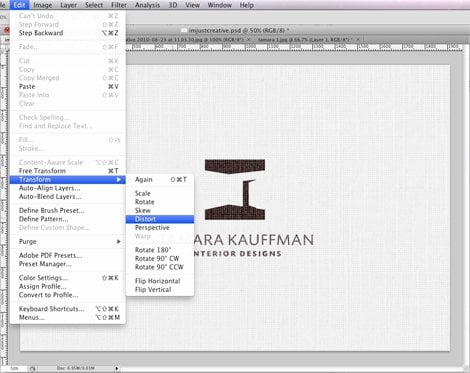Switch to the 2010-08-23 jpg document tab
Screen dimensions: 470x373
(x=187, y=39)
